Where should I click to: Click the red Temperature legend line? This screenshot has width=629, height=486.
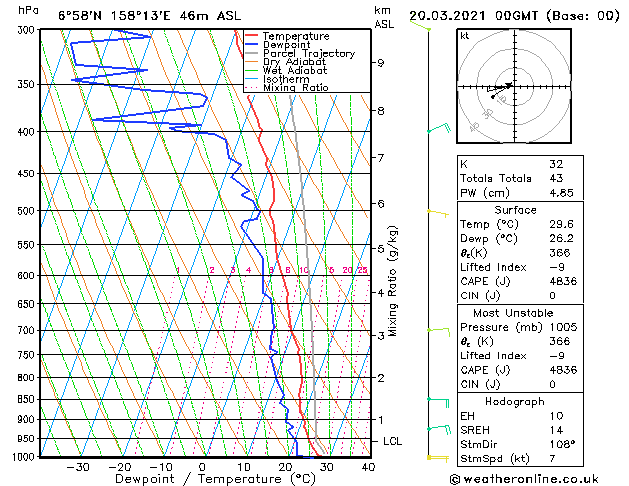tap(251, 35)
